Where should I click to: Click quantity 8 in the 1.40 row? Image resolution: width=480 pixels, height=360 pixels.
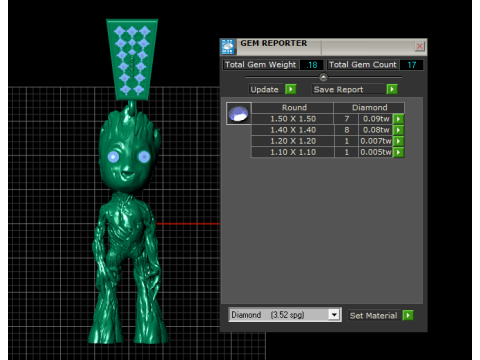[x=347, y=130]
